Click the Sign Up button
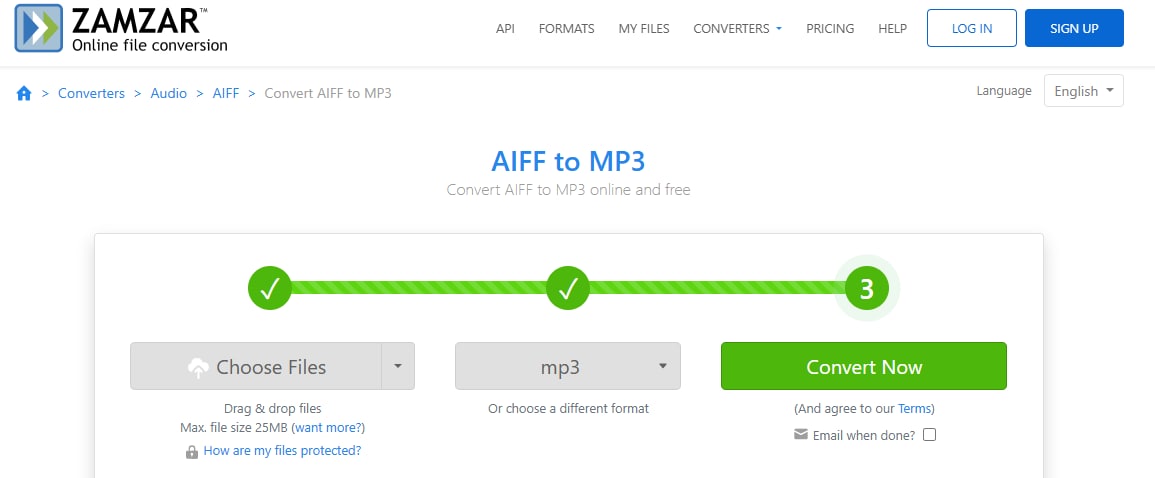Image resolution: width=1155 pixels, height=478 pixels. coord(1074,28)
